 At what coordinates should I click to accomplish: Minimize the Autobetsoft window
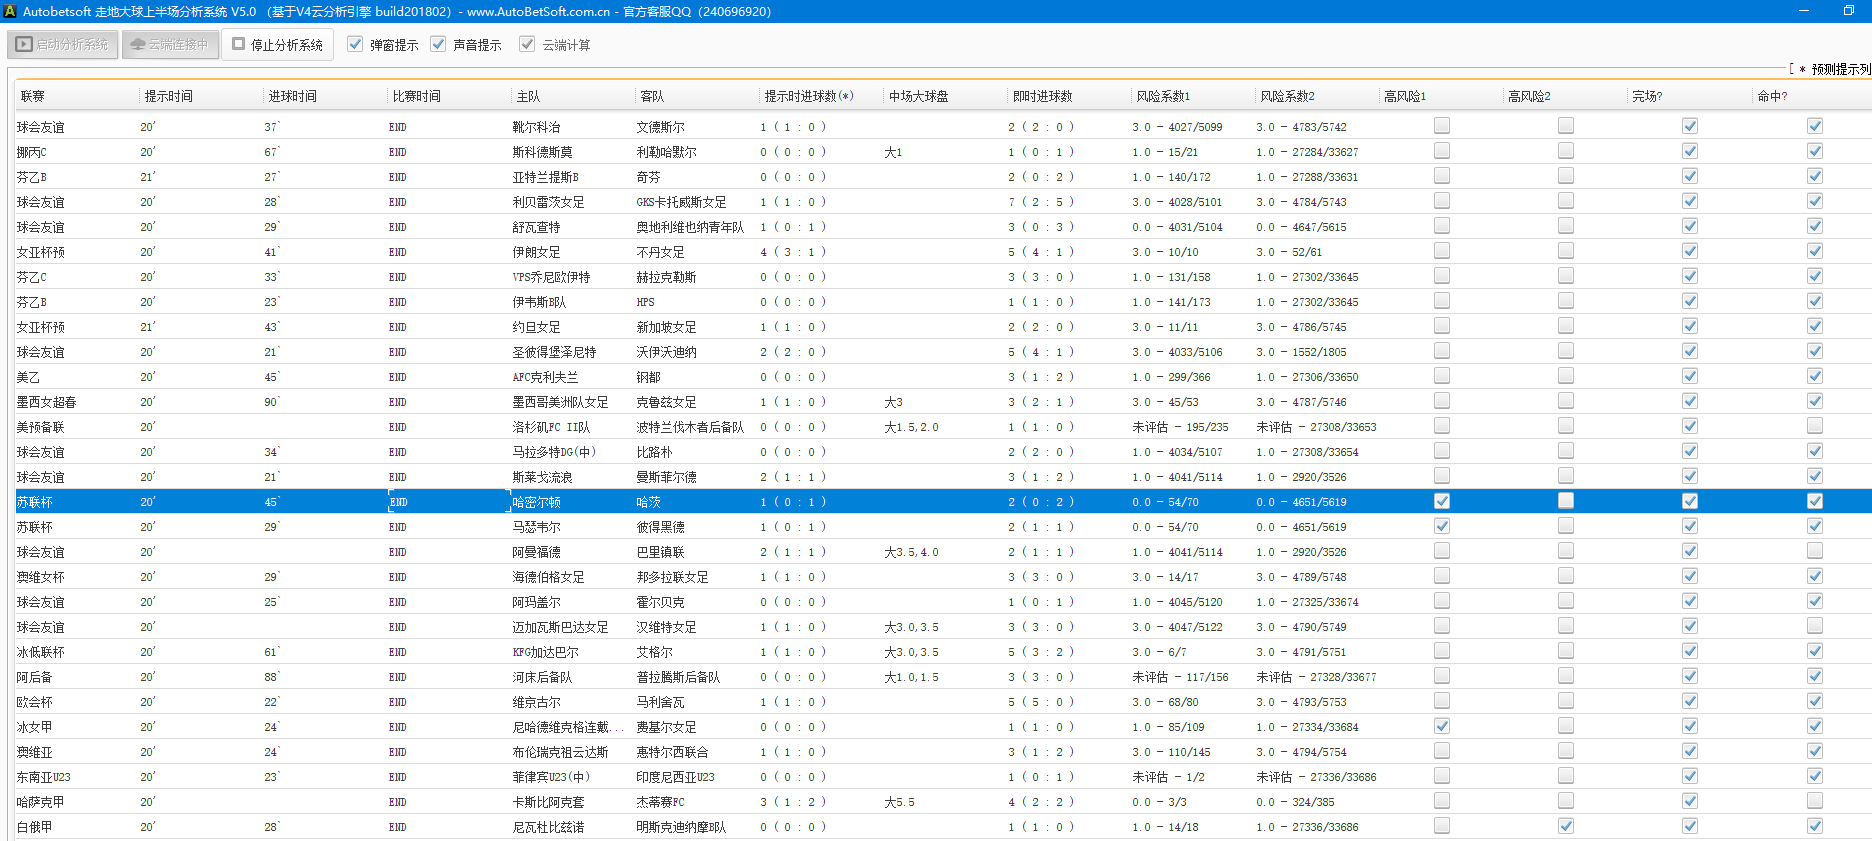coord(1803,11)
